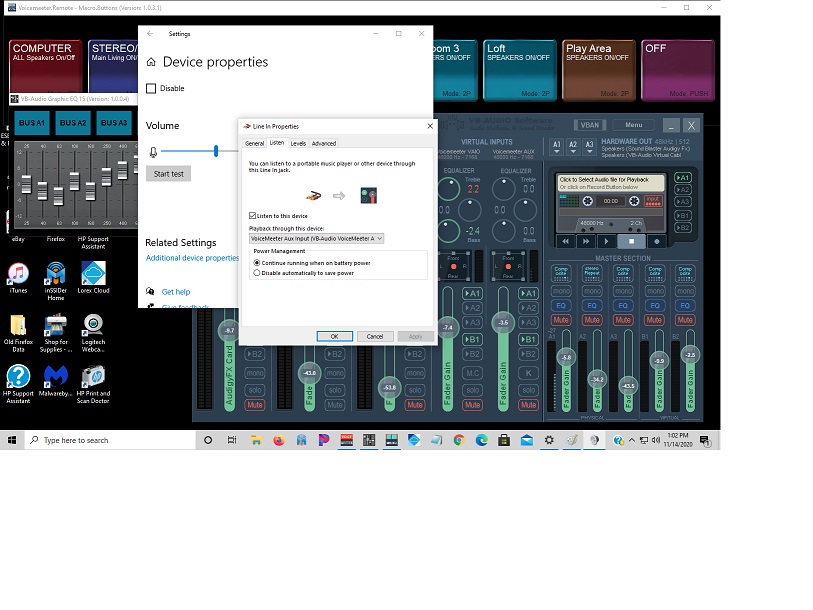The height and width of the screenshot is (610, 813).
Task: Open the iTunes desktop shortcut
Action: pyautogui.click(x=18, y=273)
